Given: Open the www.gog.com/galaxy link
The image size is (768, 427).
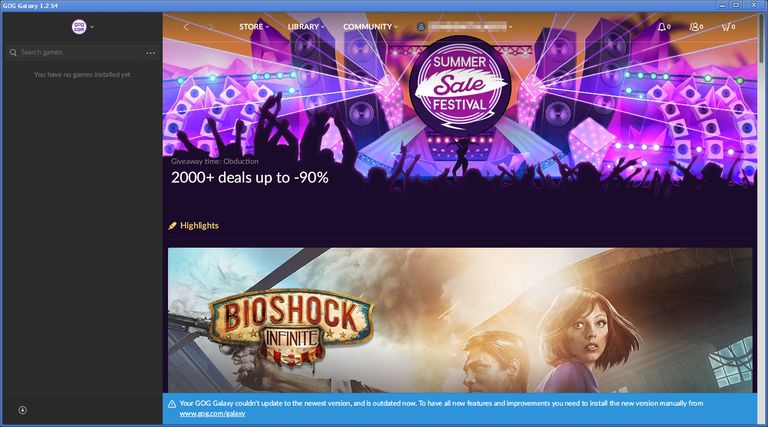Looking at the screenshot, I should (212, 413).
